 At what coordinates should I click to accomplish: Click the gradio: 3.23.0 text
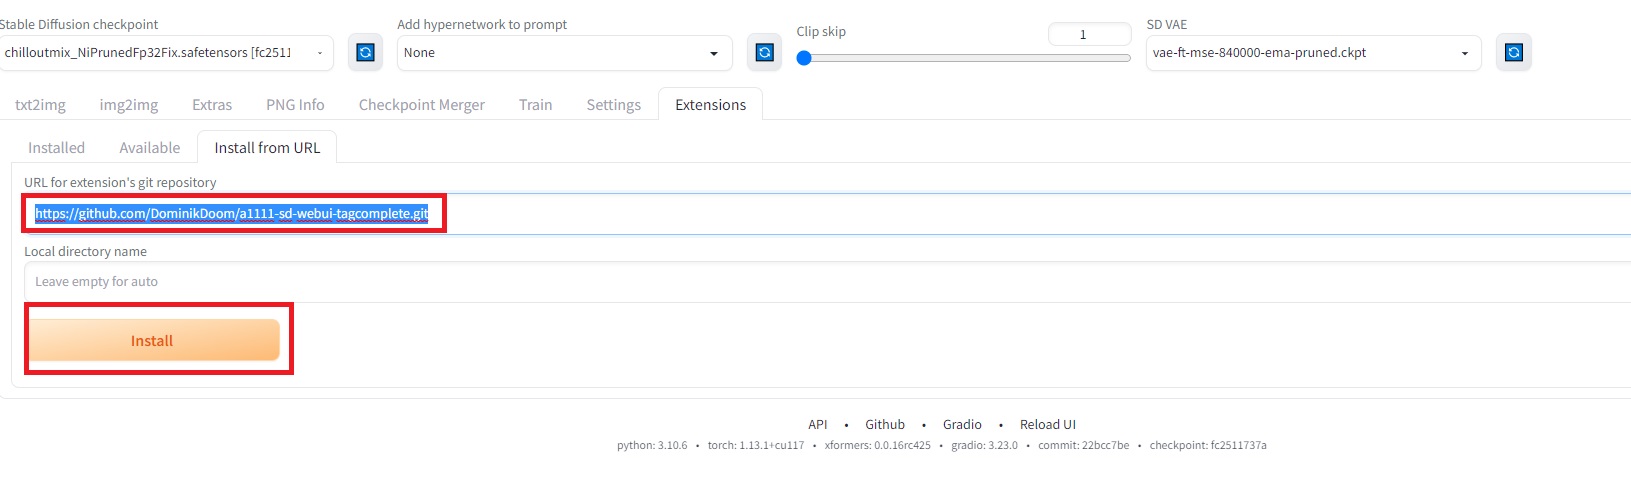pos(985,446)
